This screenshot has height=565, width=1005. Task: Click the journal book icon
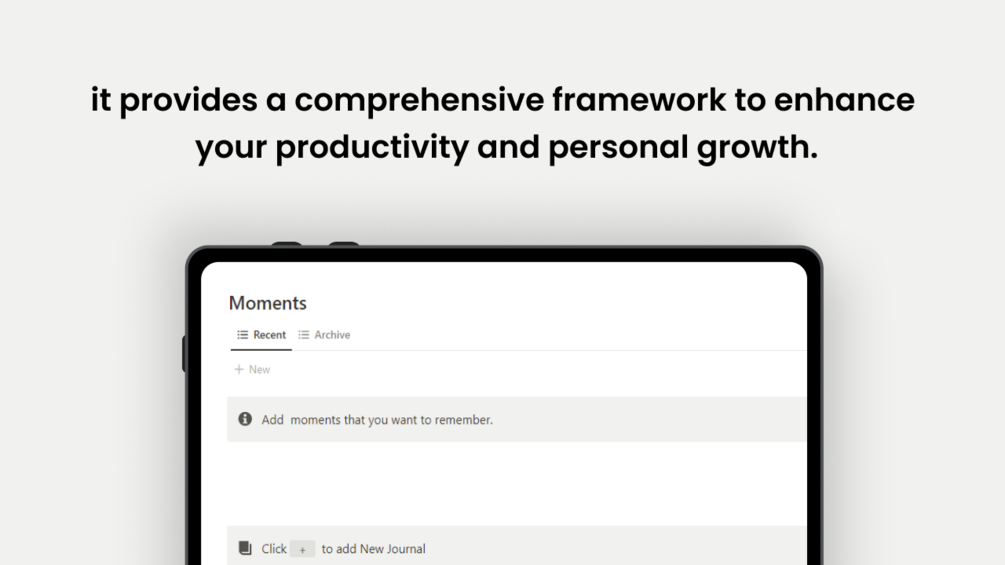[x=245, y=548]
